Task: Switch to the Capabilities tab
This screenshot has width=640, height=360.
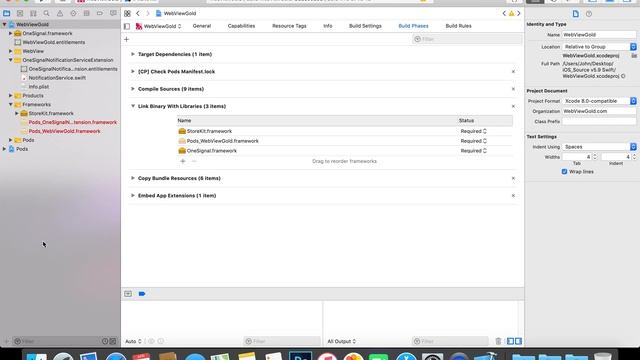Action: (241, 26)
